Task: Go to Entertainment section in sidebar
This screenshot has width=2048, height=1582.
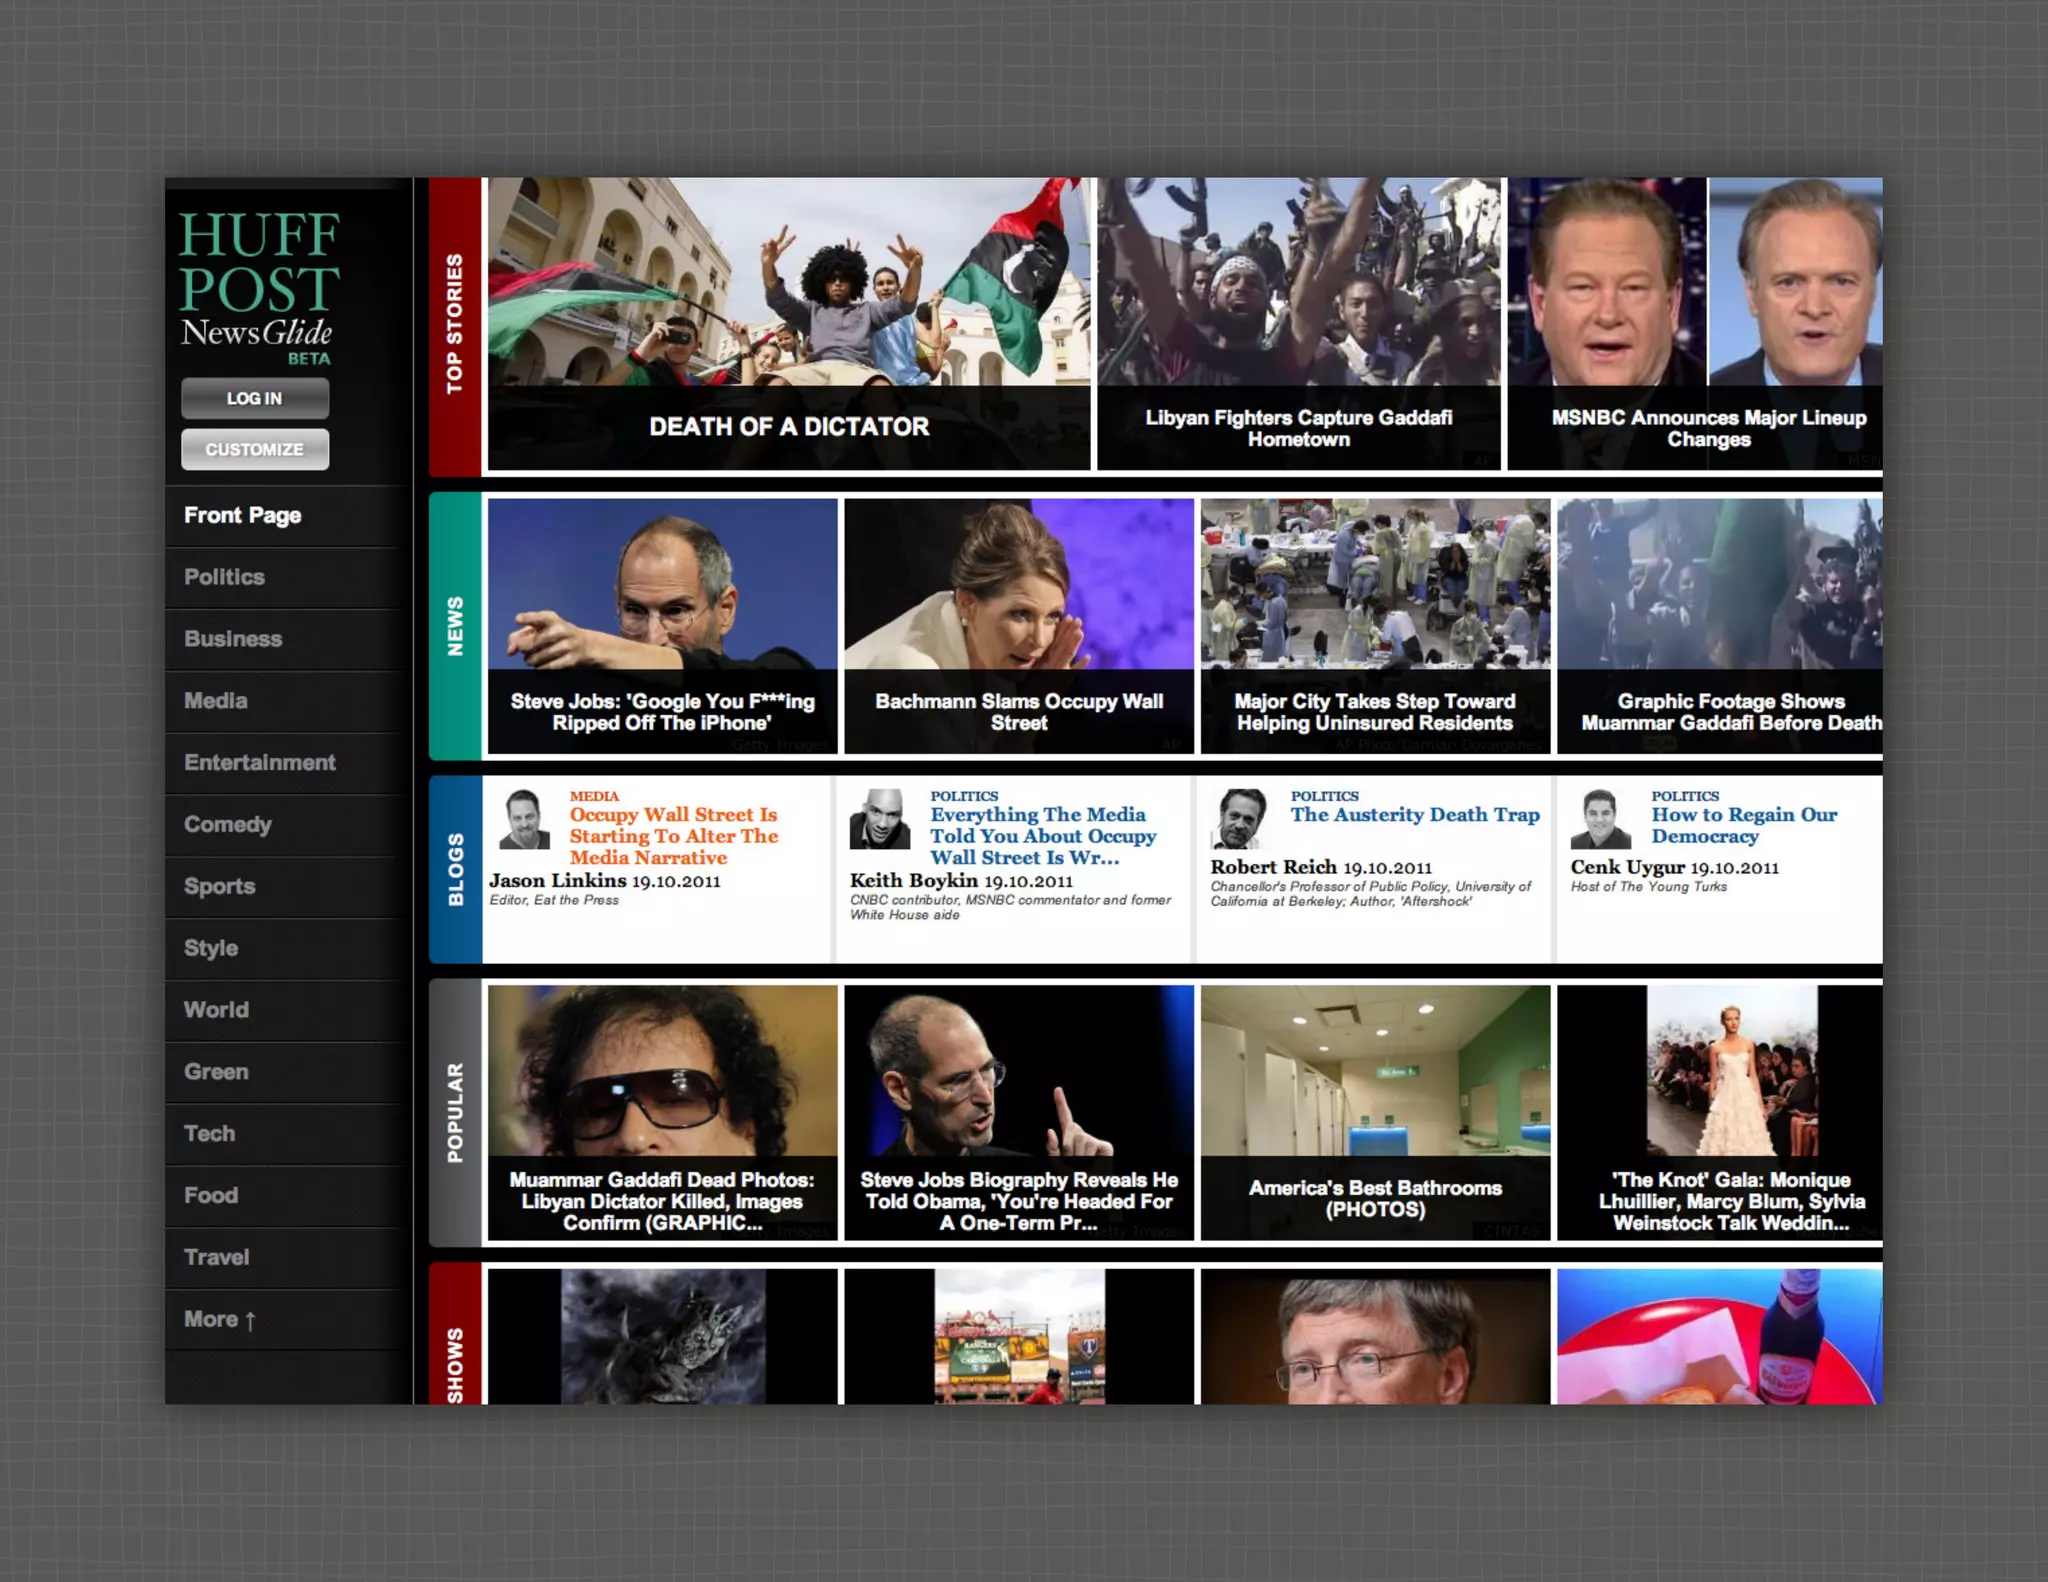Action: (x=259, y=762)
